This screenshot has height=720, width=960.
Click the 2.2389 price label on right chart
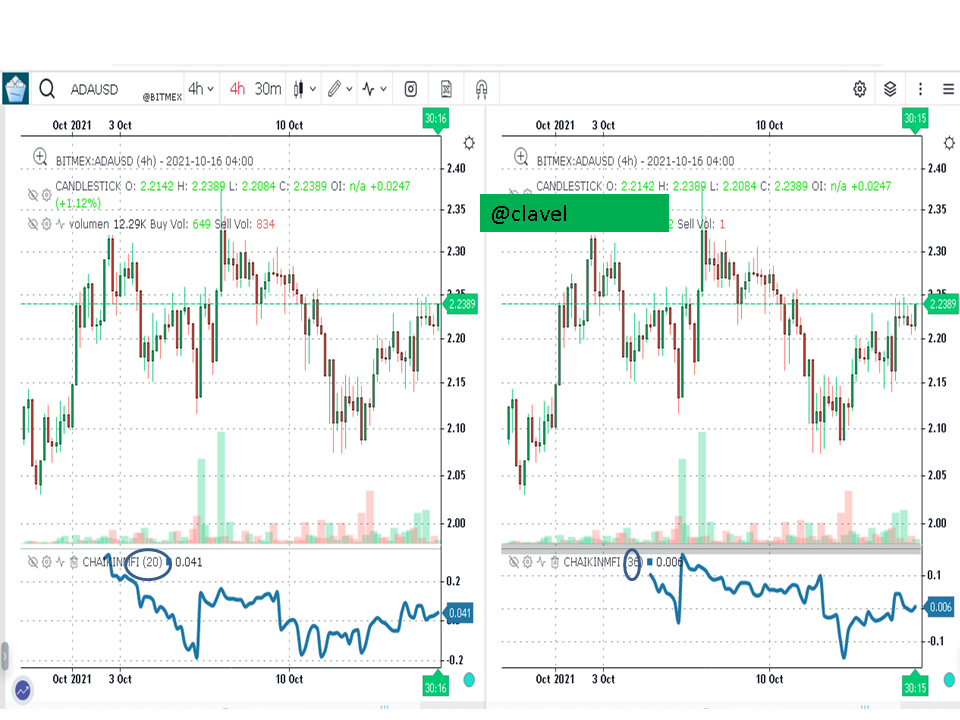(942, 304)
